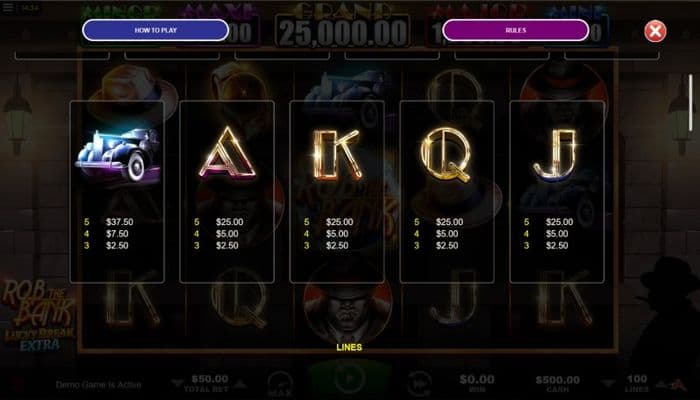Open the hamburger menu icon
Screen dimensions: 700x400
(x=8, y=8)
